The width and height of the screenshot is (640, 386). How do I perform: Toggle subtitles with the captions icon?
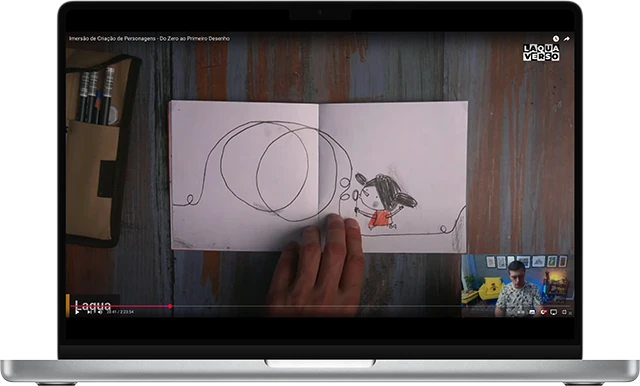(x=532, y=312)
